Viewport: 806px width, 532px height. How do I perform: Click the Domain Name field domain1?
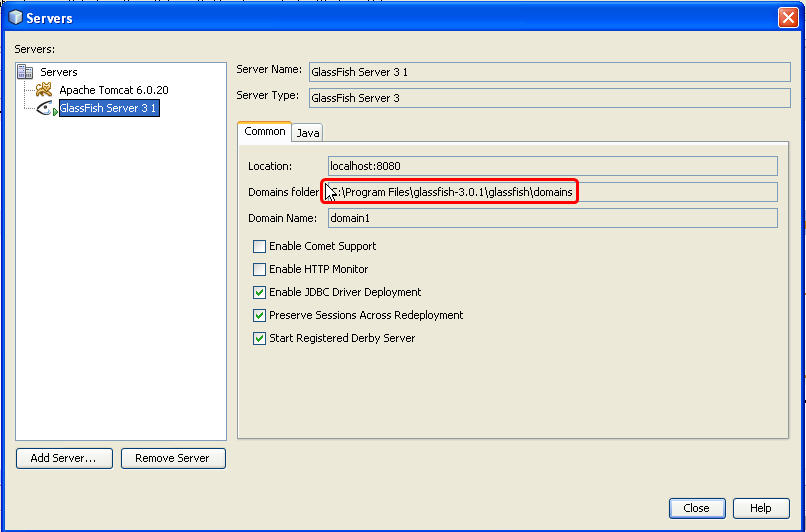point(553,218)
